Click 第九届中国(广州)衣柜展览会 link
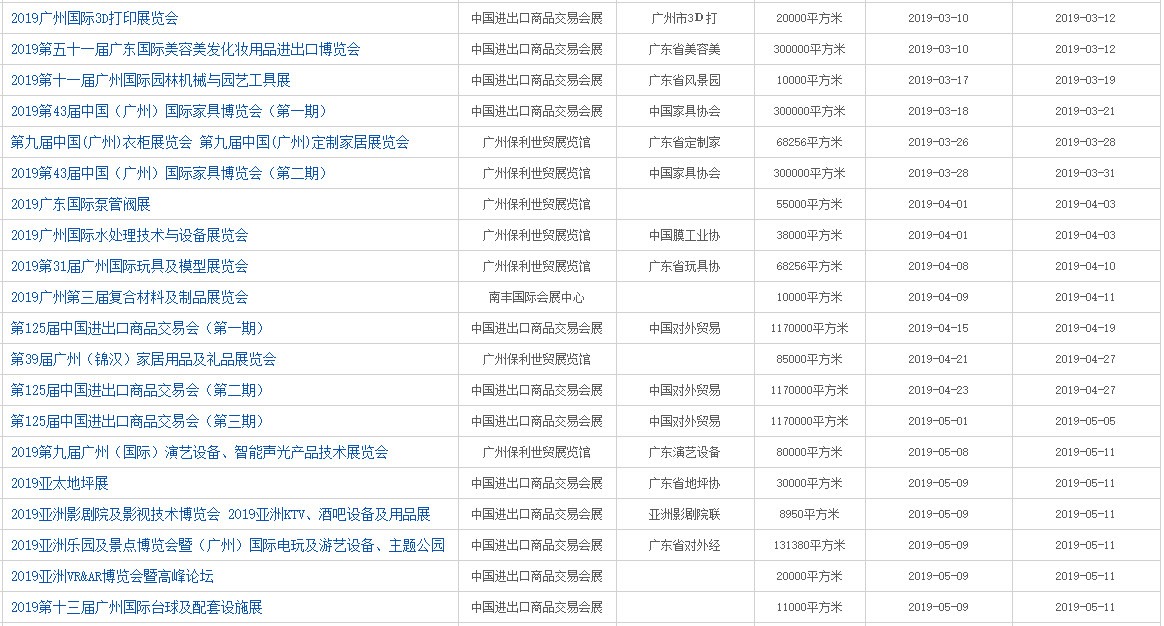This screenshot has height=626, width=1164. (x=101, y=142)
